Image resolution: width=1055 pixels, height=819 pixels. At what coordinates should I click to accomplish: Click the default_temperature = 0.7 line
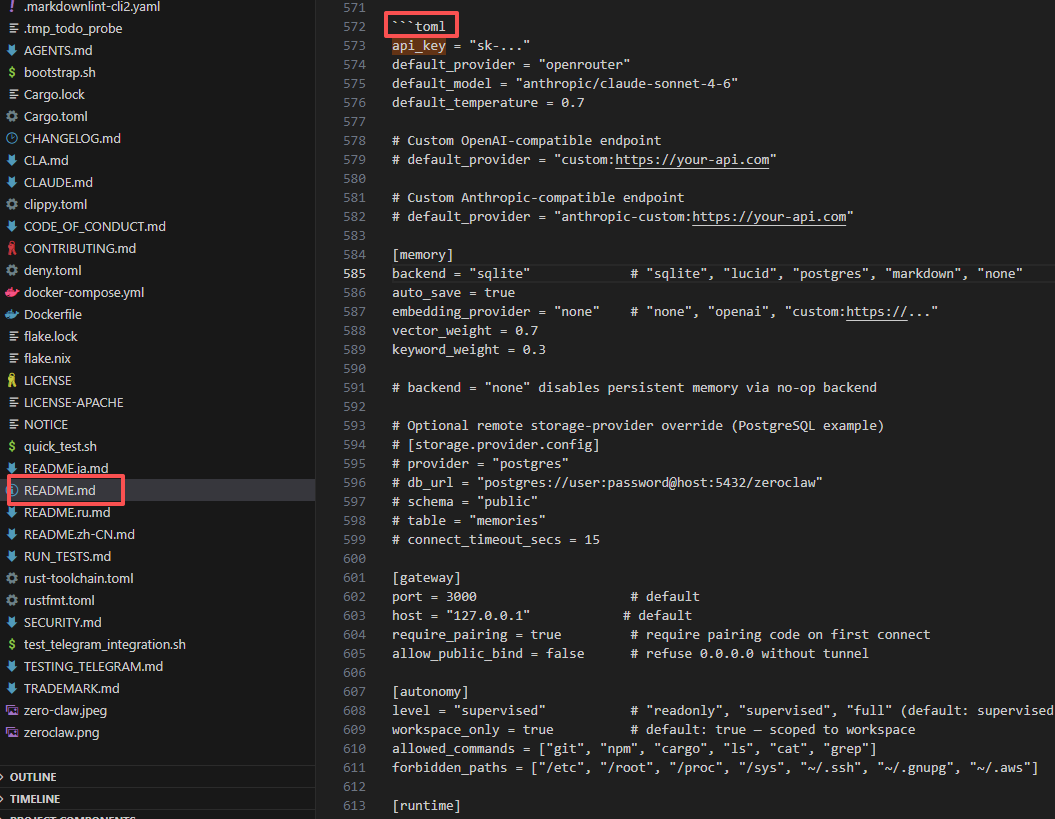click(x=488, y=102)
